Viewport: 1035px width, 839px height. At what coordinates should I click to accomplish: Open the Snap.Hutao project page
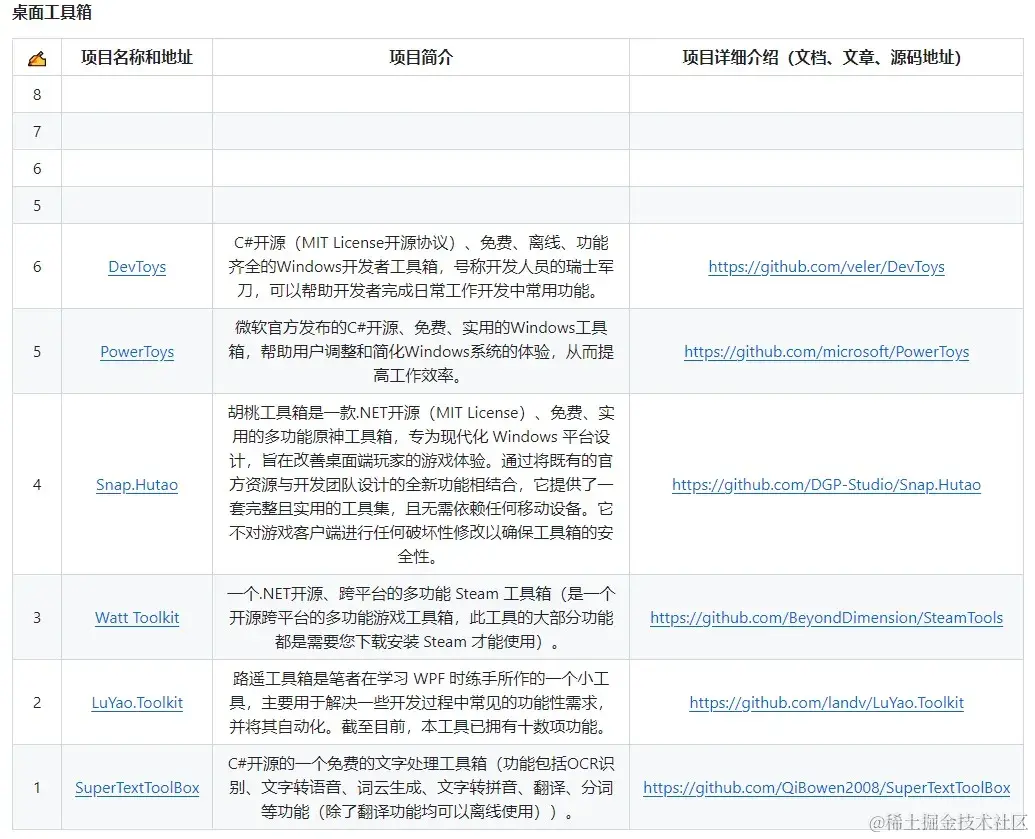click(x=136, y=485)
